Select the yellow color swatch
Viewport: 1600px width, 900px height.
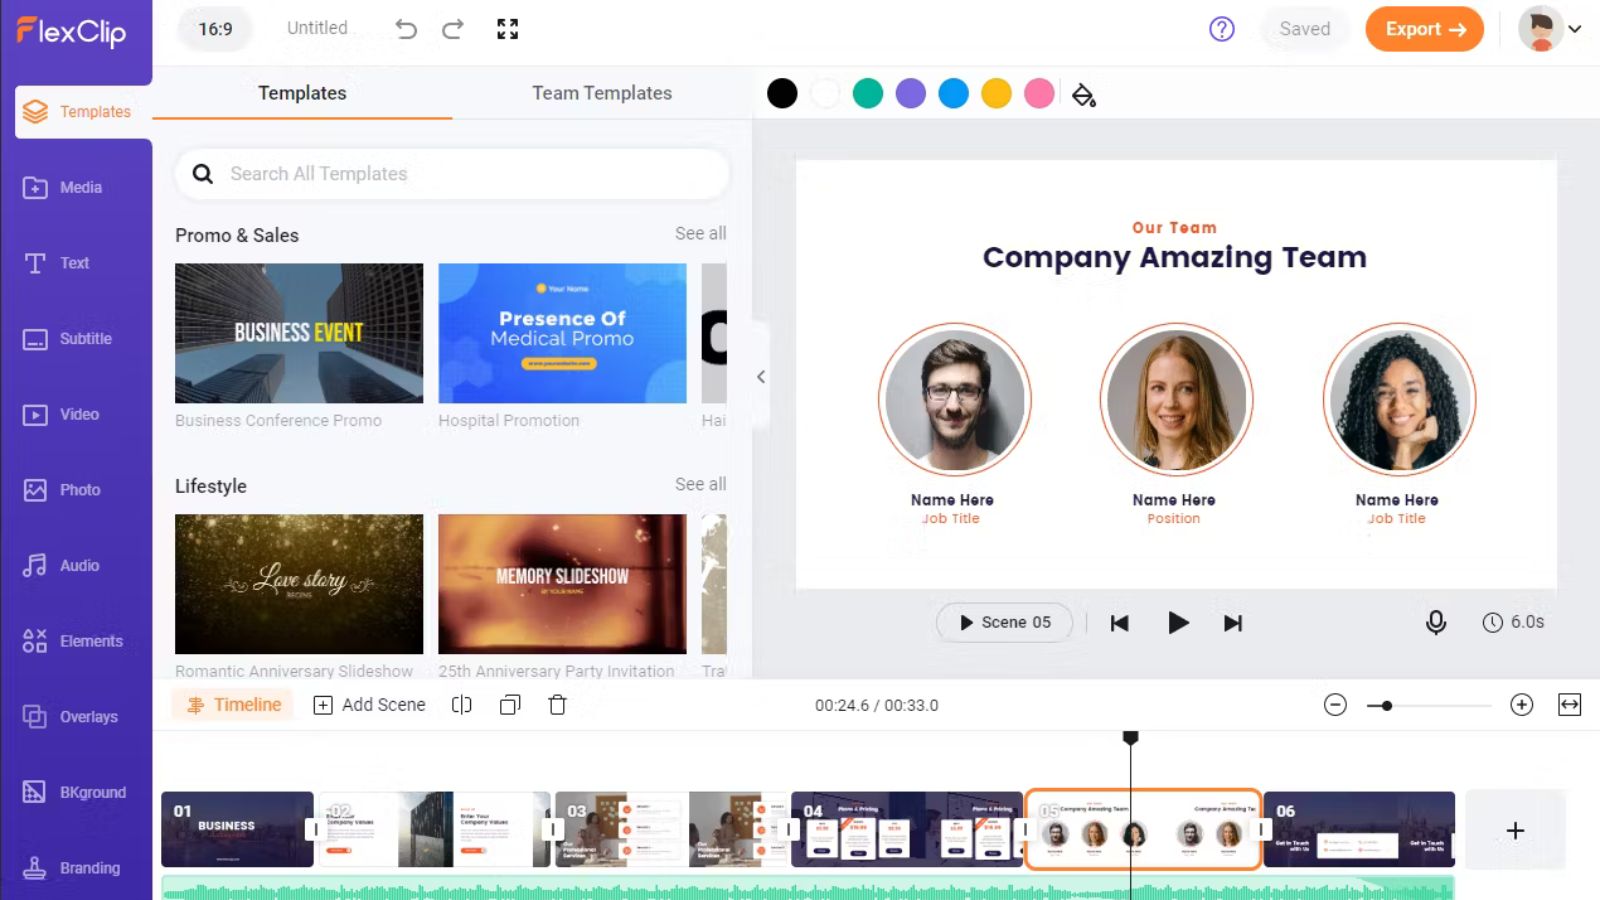click(997, 93)
